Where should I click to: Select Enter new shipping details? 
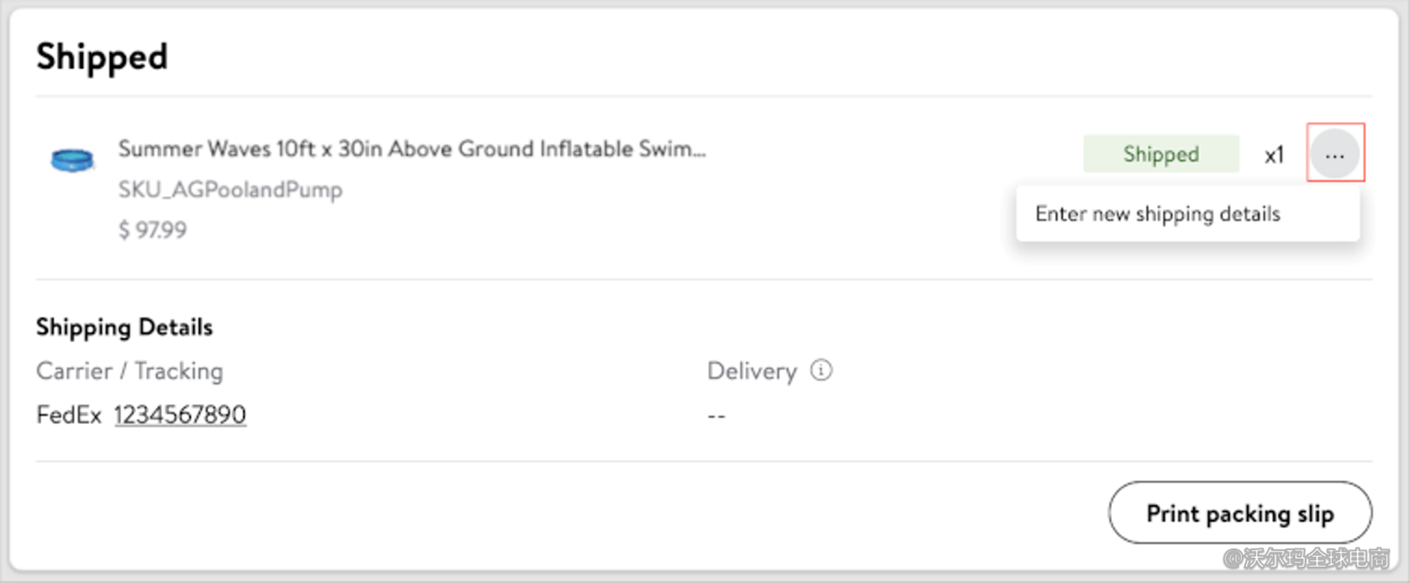pos(1157,214)
